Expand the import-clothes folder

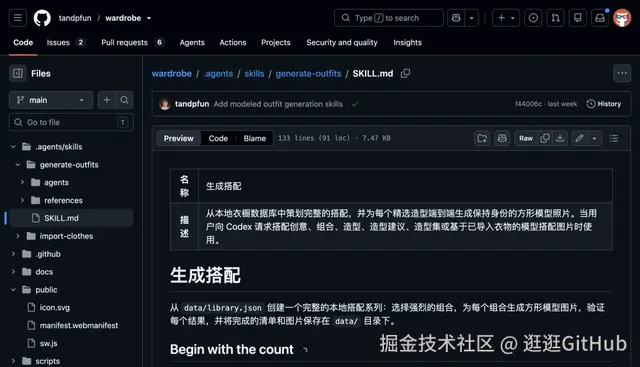(18, 236)
